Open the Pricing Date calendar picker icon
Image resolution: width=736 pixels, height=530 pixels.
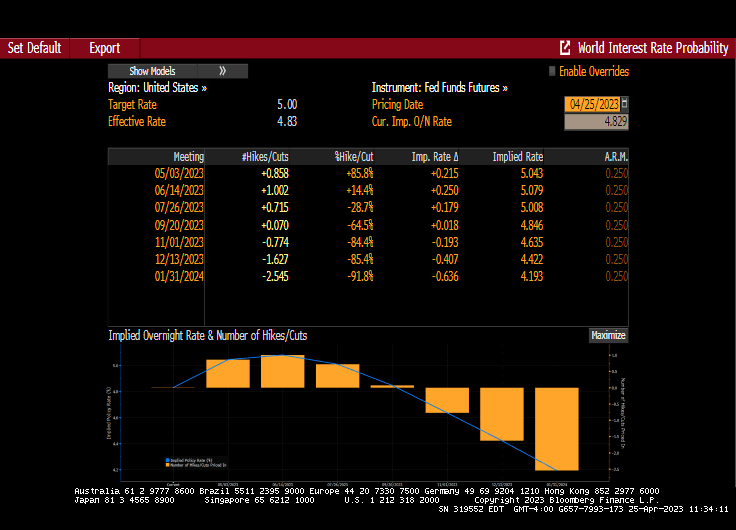pyautogui.click(x=624, y=104)
